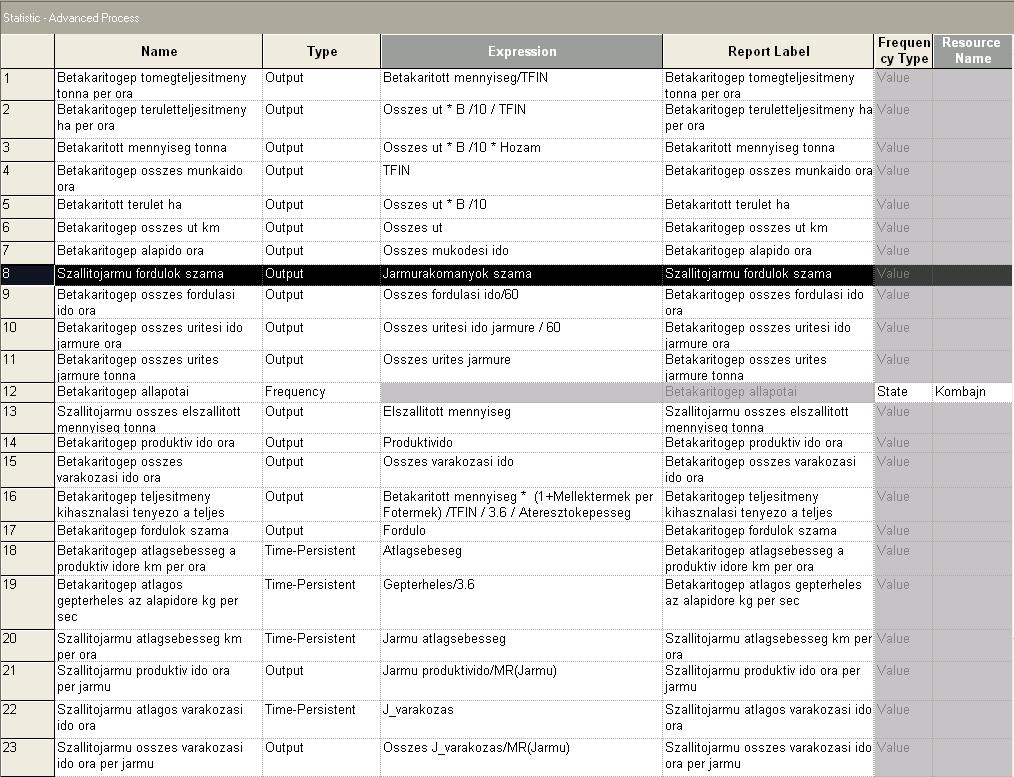
Task: Select row number 19 header
Action: pos(27,602)
